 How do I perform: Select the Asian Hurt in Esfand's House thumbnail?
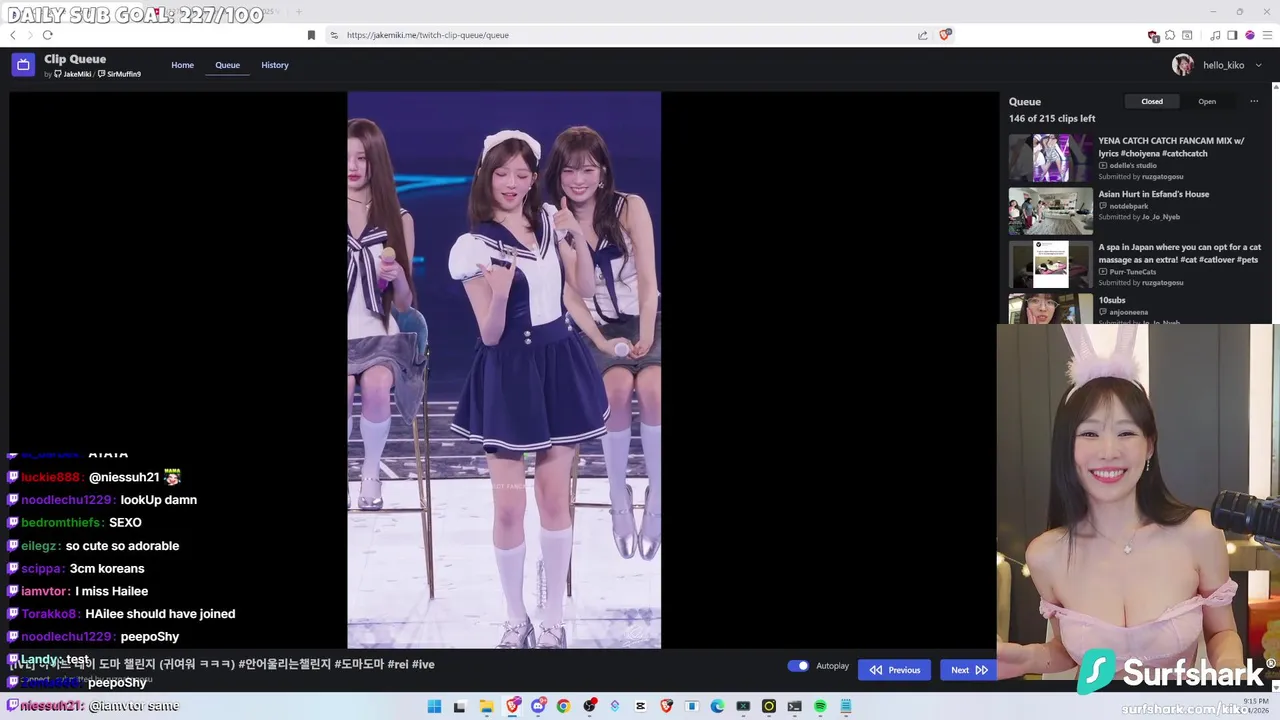(1050, 211)
